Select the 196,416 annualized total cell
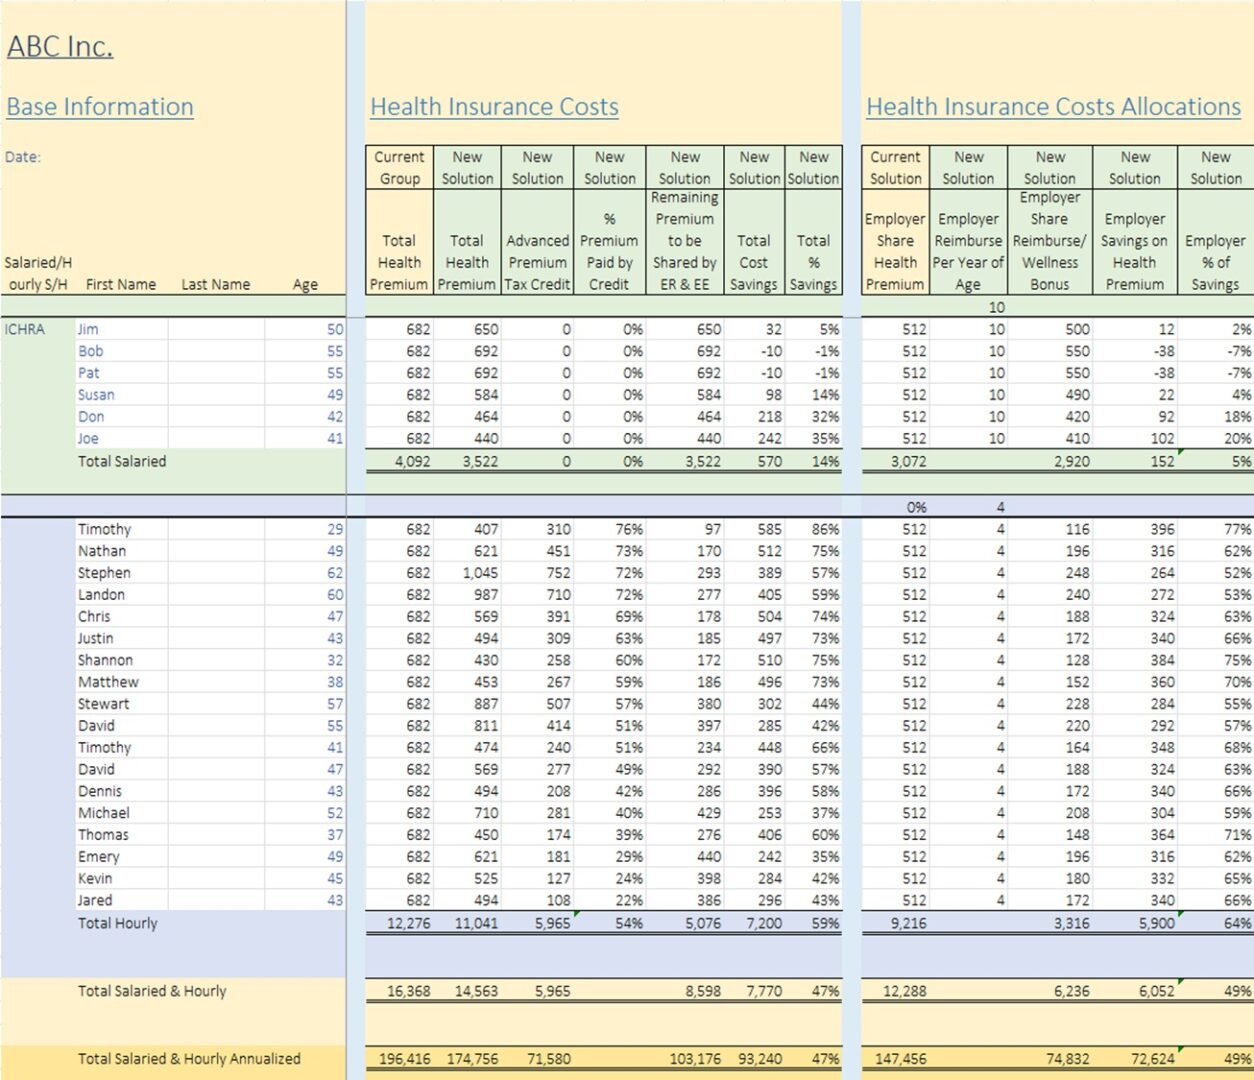 pos(404,1058)
